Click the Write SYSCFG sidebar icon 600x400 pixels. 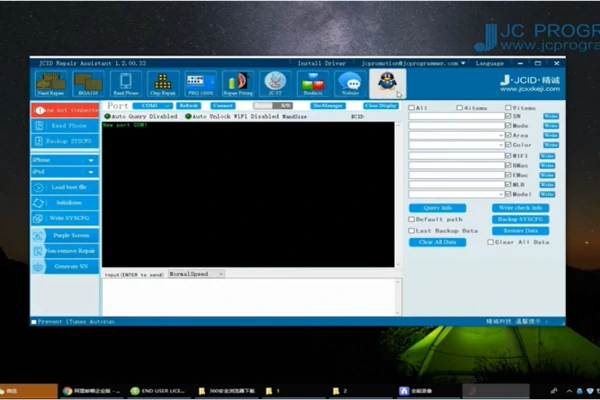point(38,219)
